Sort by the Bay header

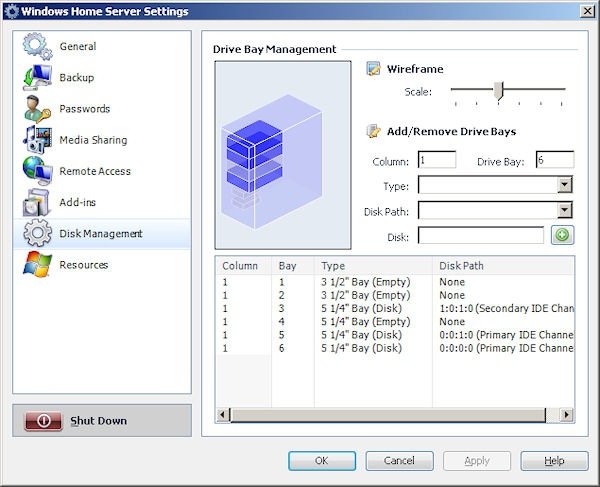click(x=293, y=265)
